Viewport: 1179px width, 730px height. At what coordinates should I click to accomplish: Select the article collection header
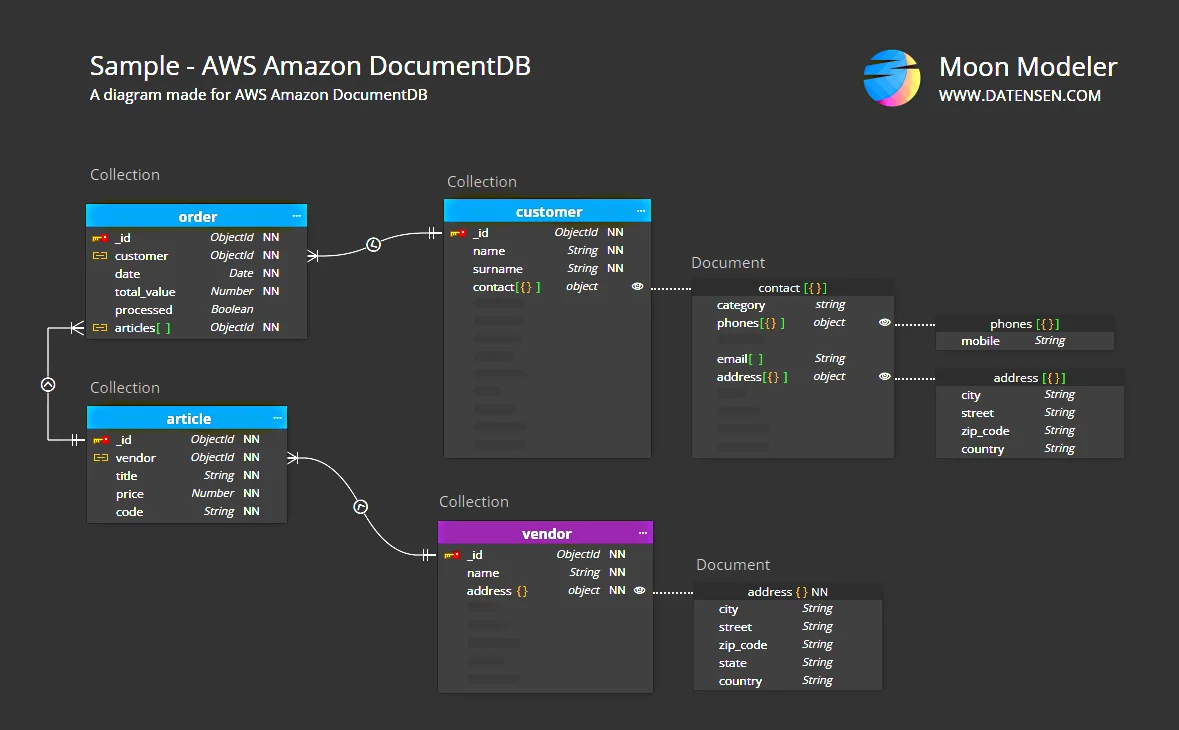point(187,418)
